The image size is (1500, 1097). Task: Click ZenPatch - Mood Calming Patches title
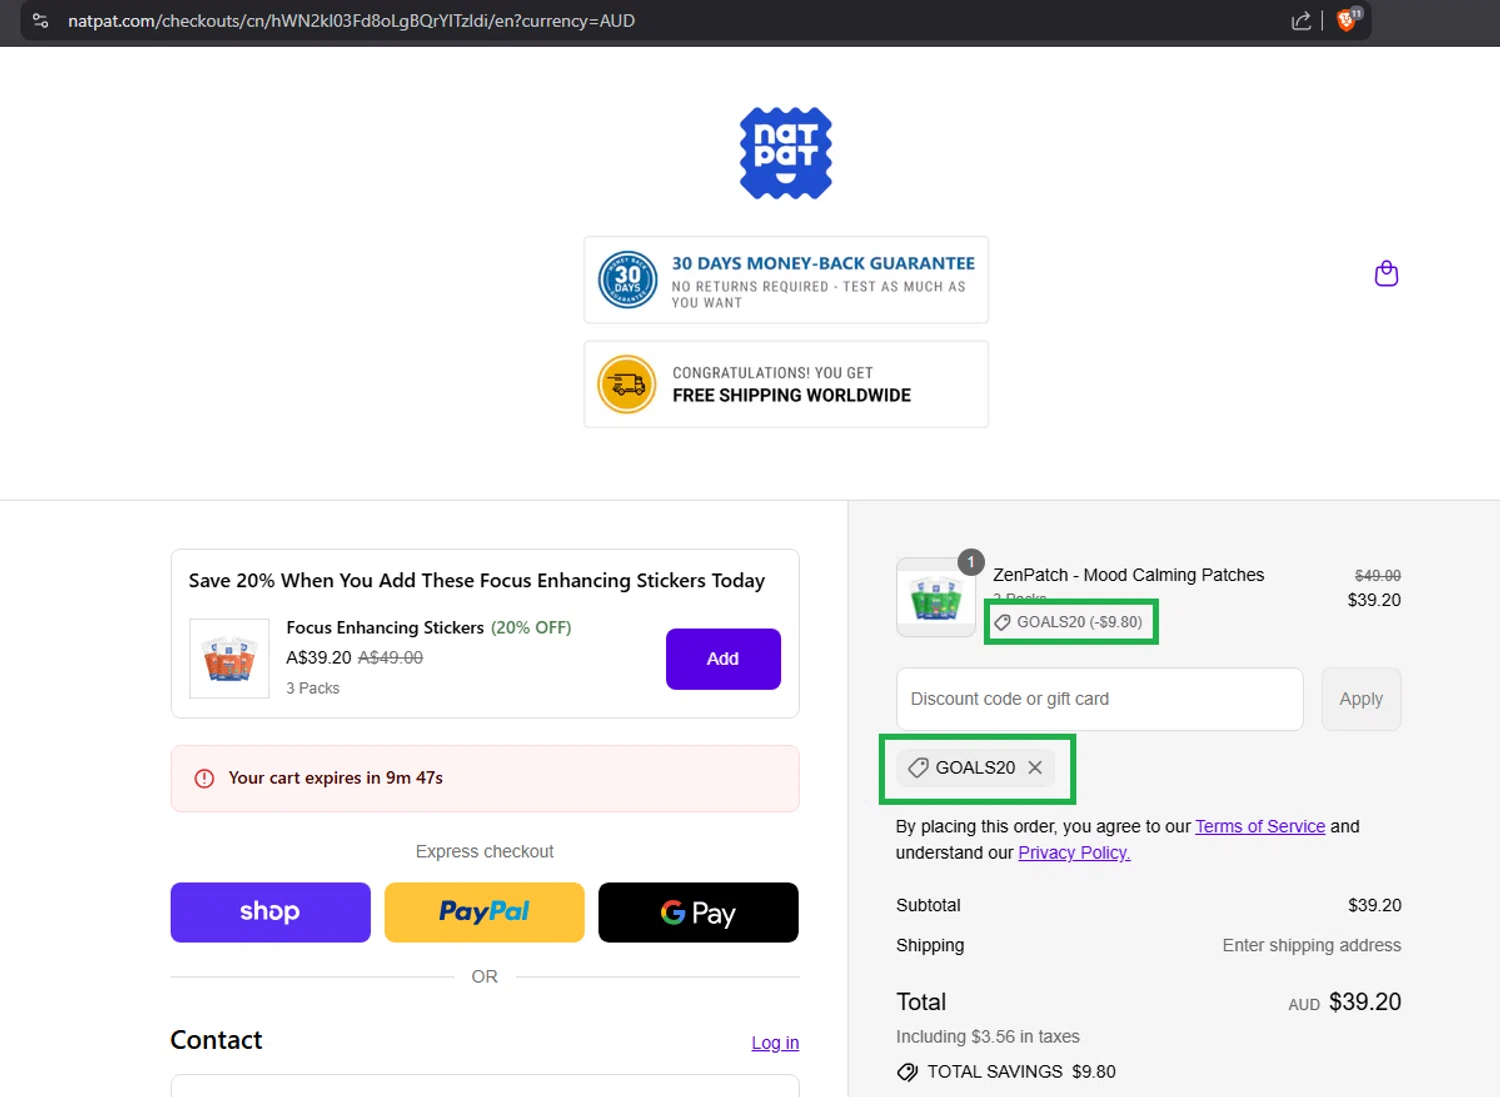pos(1128,575)
